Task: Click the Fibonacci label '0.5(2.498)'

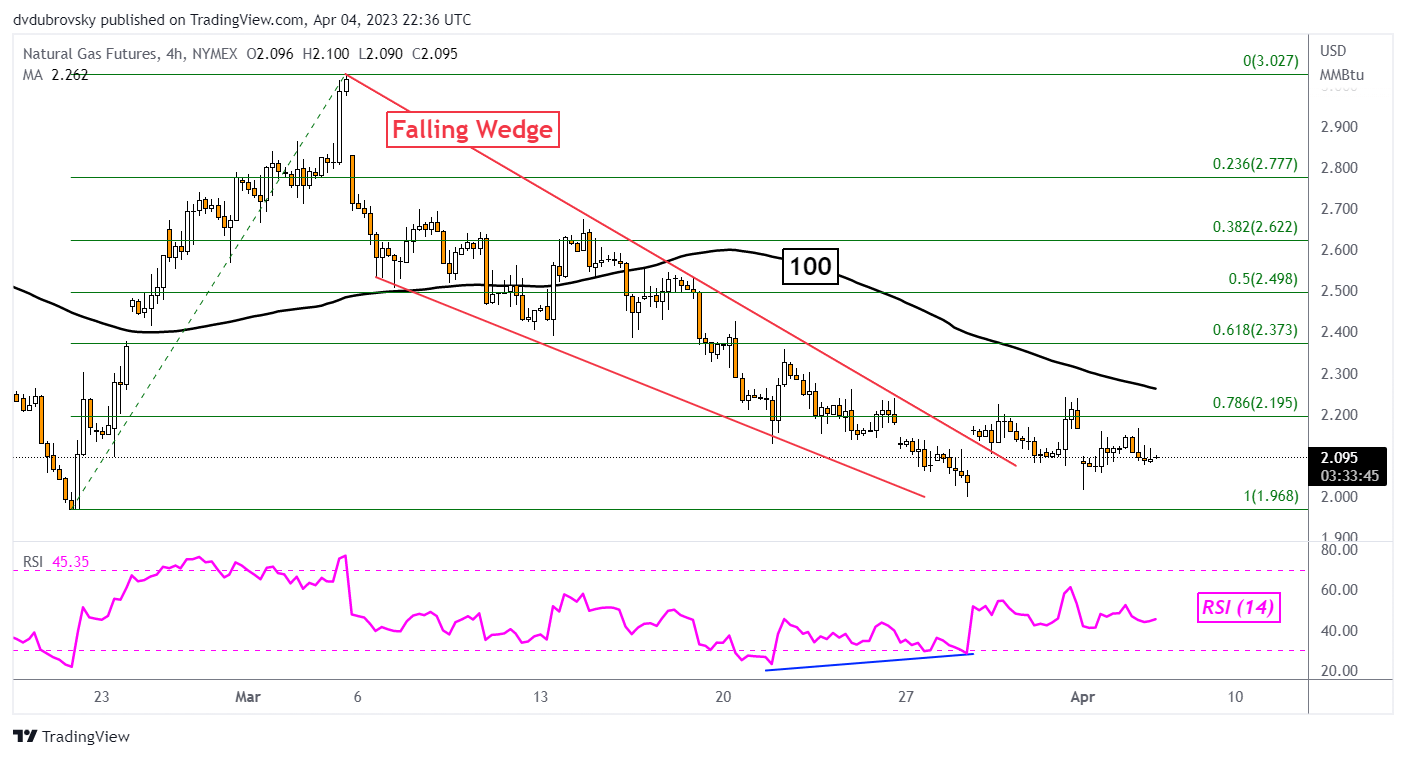Action: coord(1264,279)
